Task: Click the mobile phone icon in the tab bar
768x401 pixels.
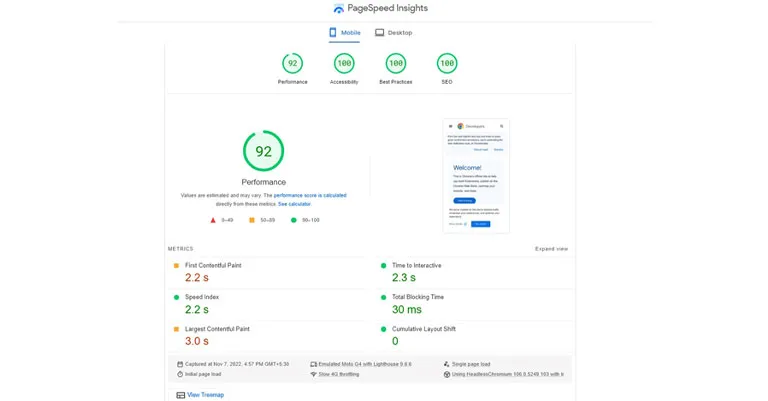Action: (x=333, y=32)
